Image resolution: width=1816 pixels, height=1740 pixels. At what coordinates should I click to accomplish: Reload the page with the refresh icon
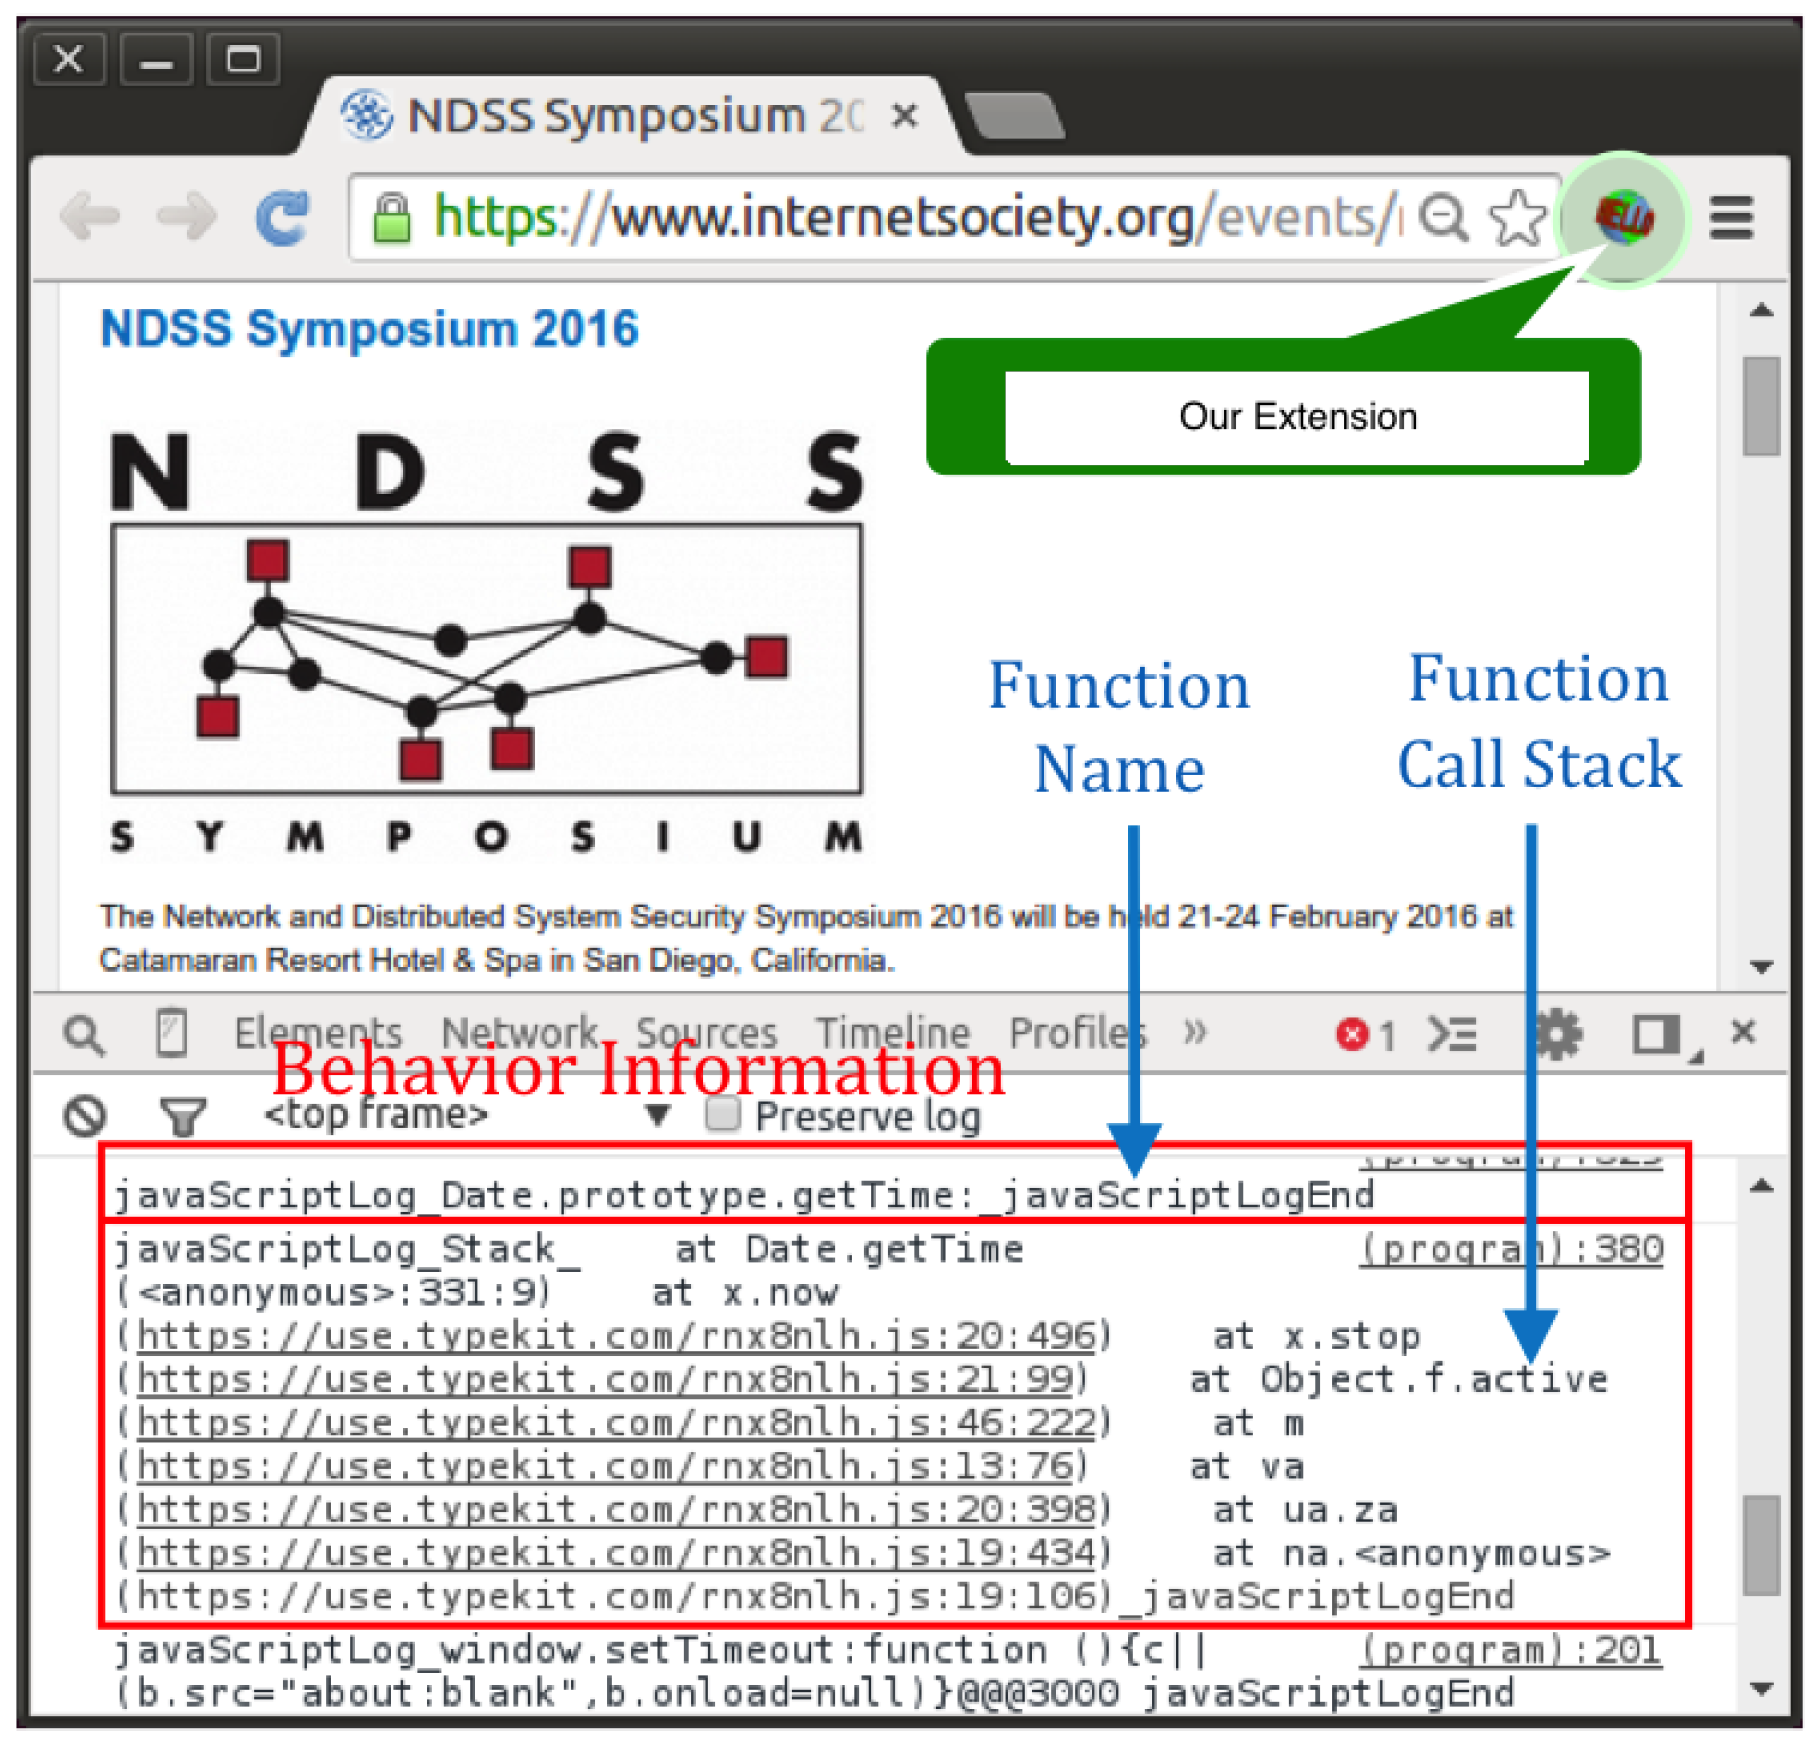pos(282,217)
